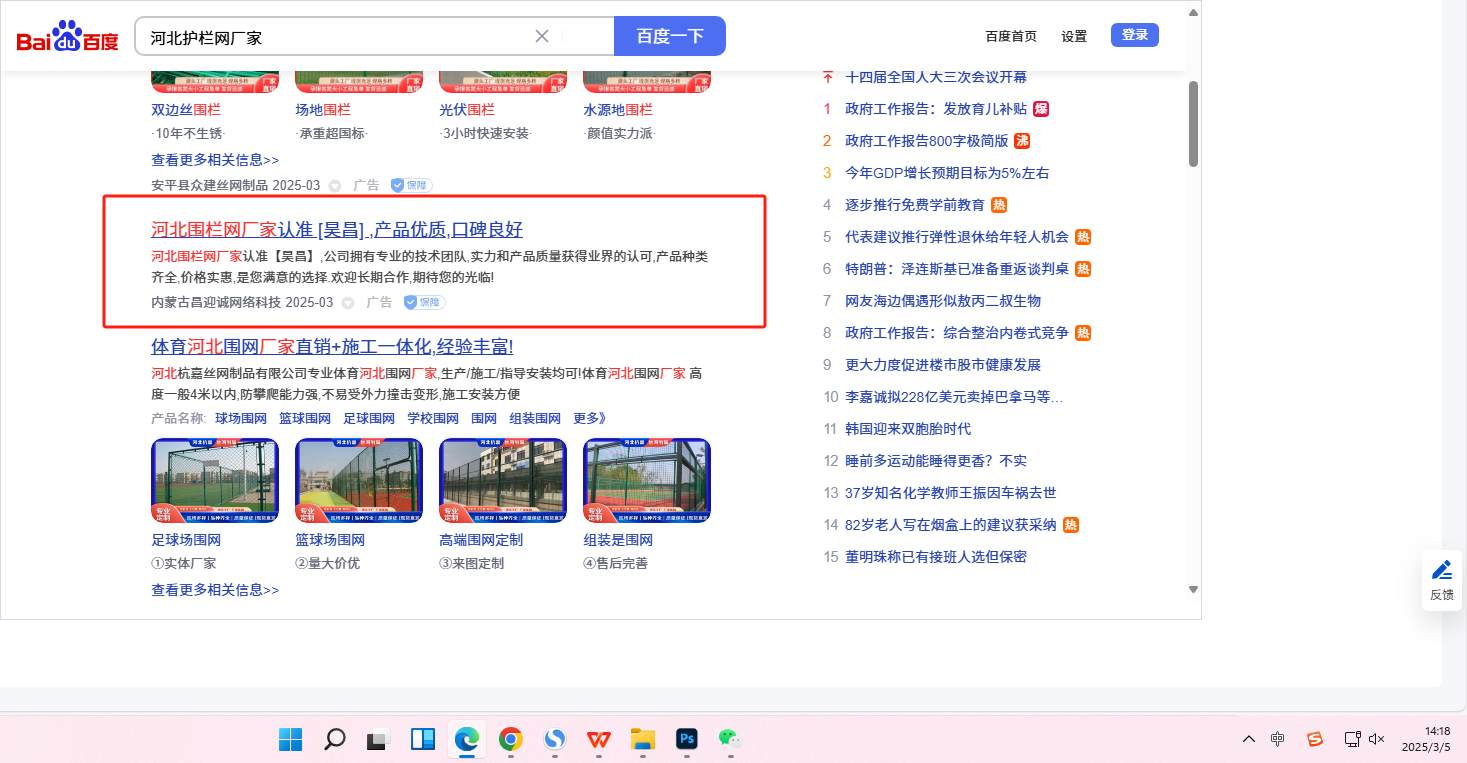Click the 足球场围网 product thumbnail
Image resolution: width=1467 pixels, height=763 pixels.
[215, 481]
